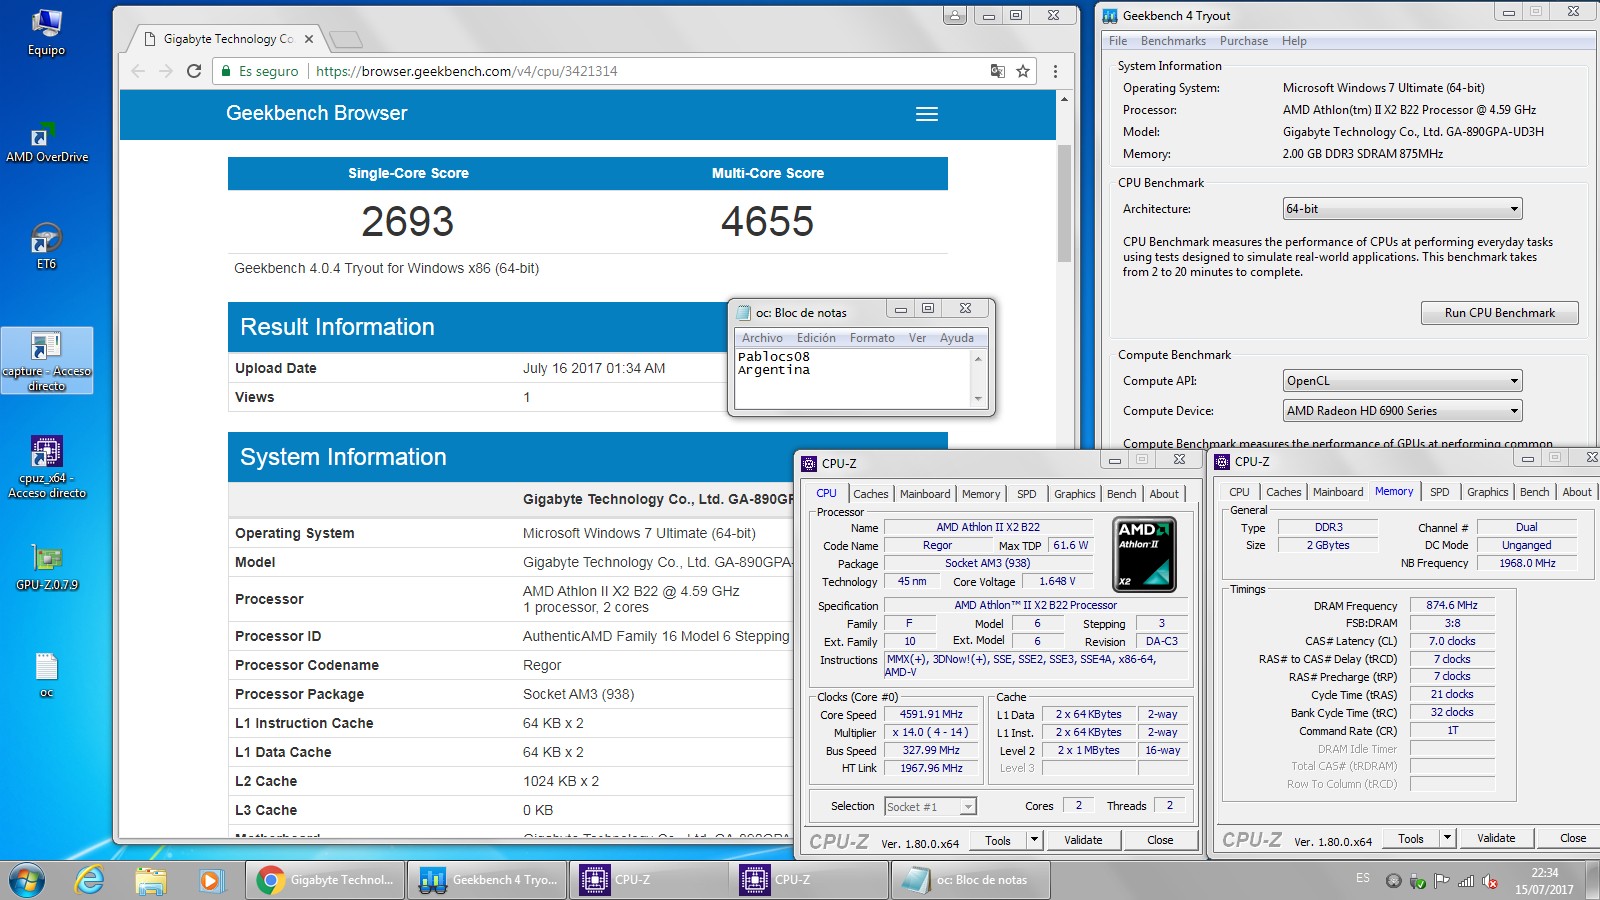Image resolution: width=1600 pixels, height=900 pixels.
Task: Open the Compute API OpenCL dropdown
Action: pos(1402,381)
